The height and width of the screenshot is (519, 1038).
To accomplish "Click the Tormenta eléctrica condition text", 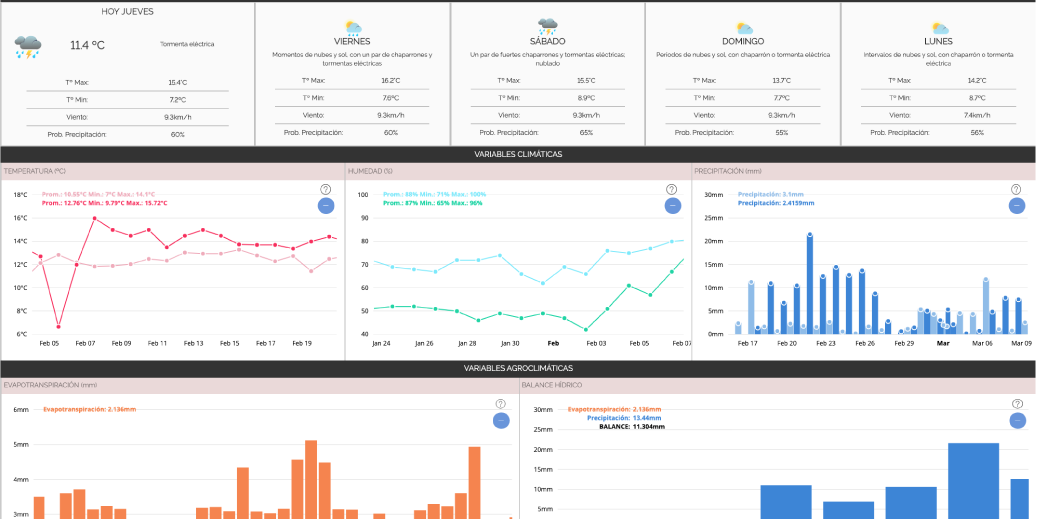I will pos(187,44).
